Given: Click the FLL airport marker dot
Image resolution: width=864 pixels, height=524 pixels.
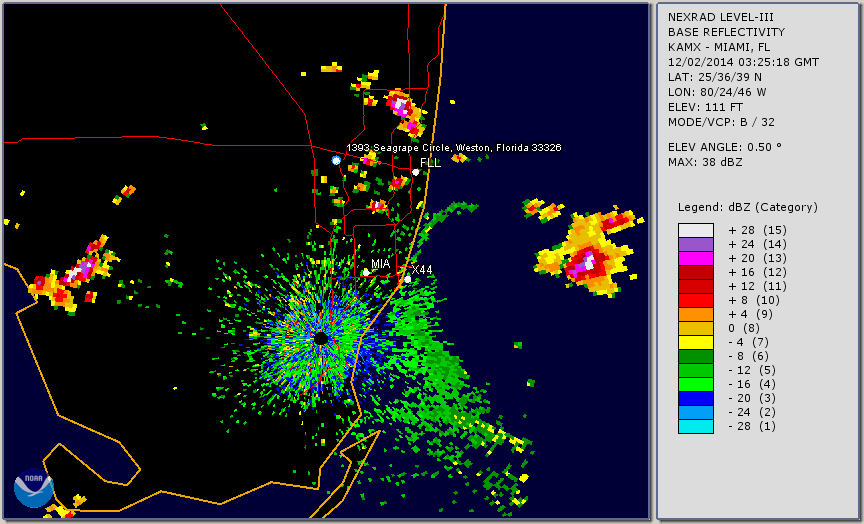Looking at the screenshot, I should click(416, 172).
